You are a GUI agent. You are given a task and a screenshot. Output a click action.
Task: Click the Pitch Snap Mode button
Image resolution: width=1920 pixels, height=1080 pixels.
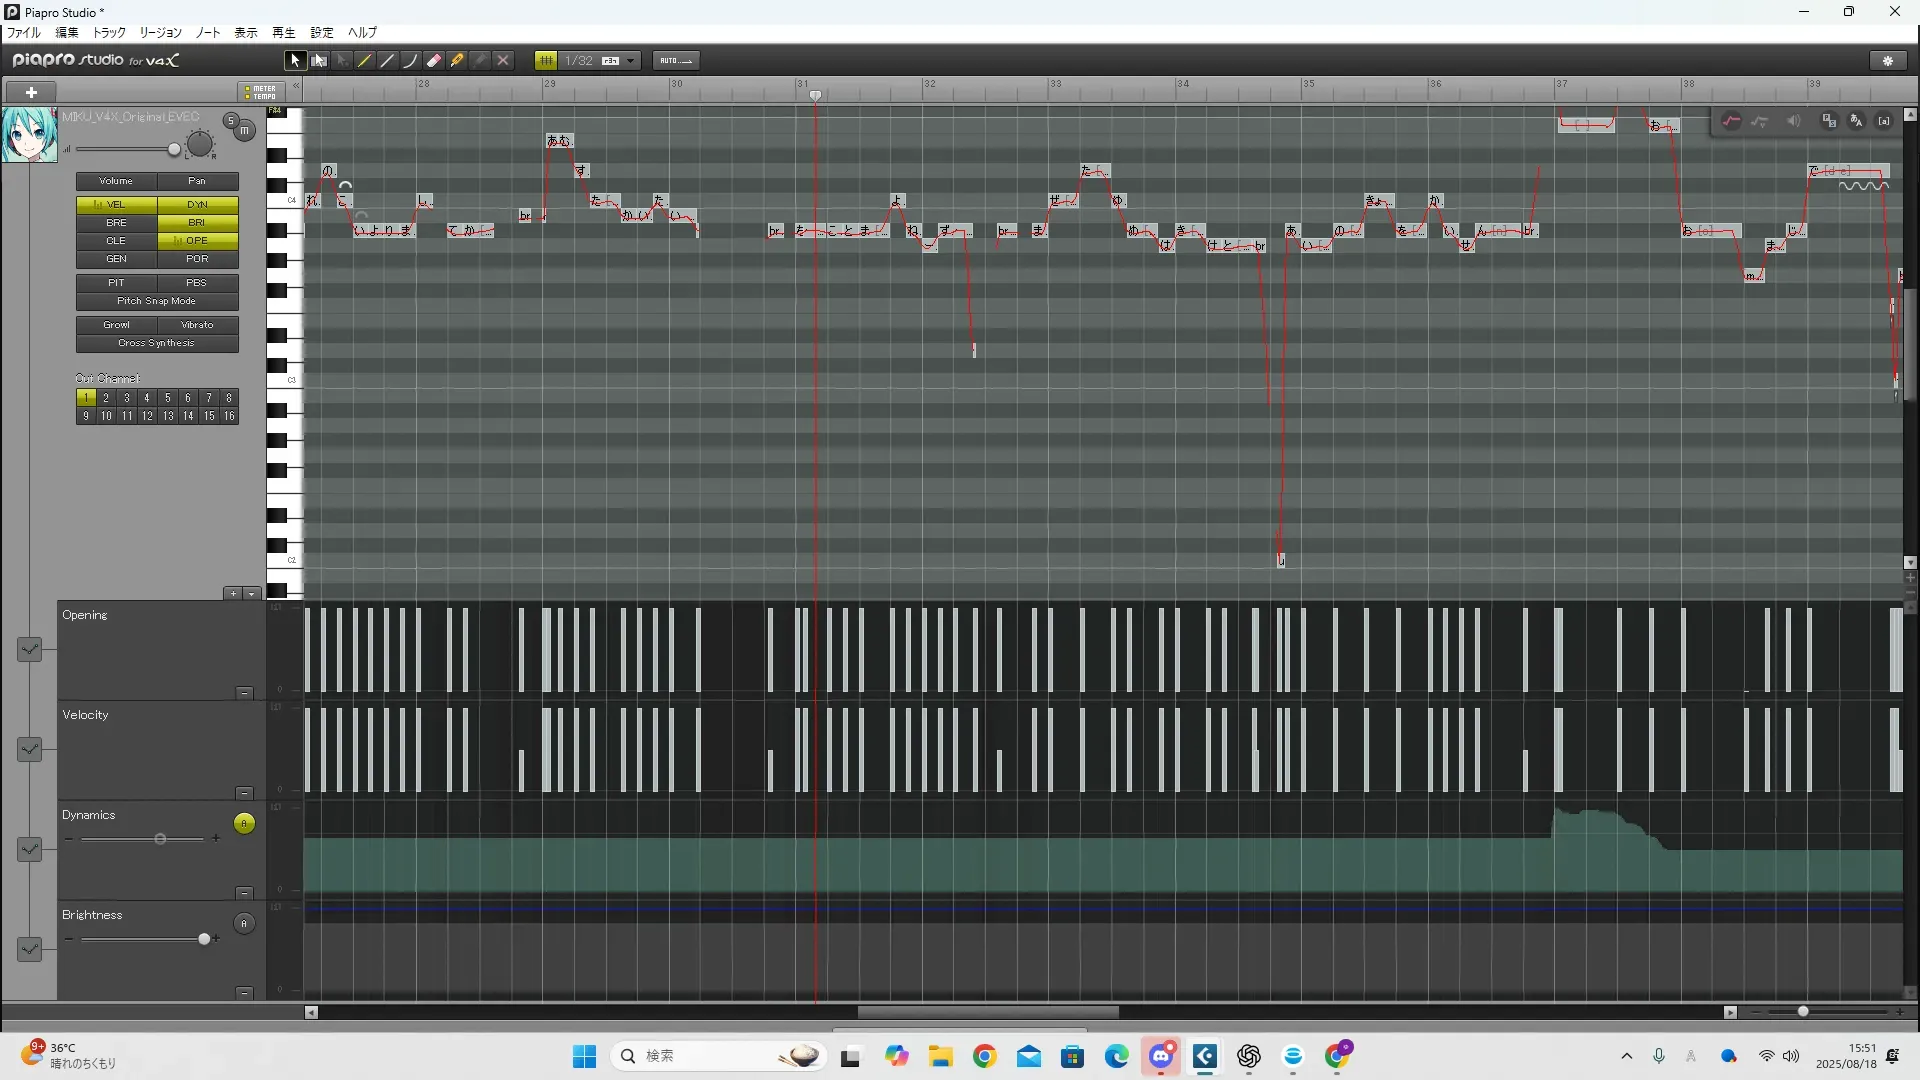157,301
